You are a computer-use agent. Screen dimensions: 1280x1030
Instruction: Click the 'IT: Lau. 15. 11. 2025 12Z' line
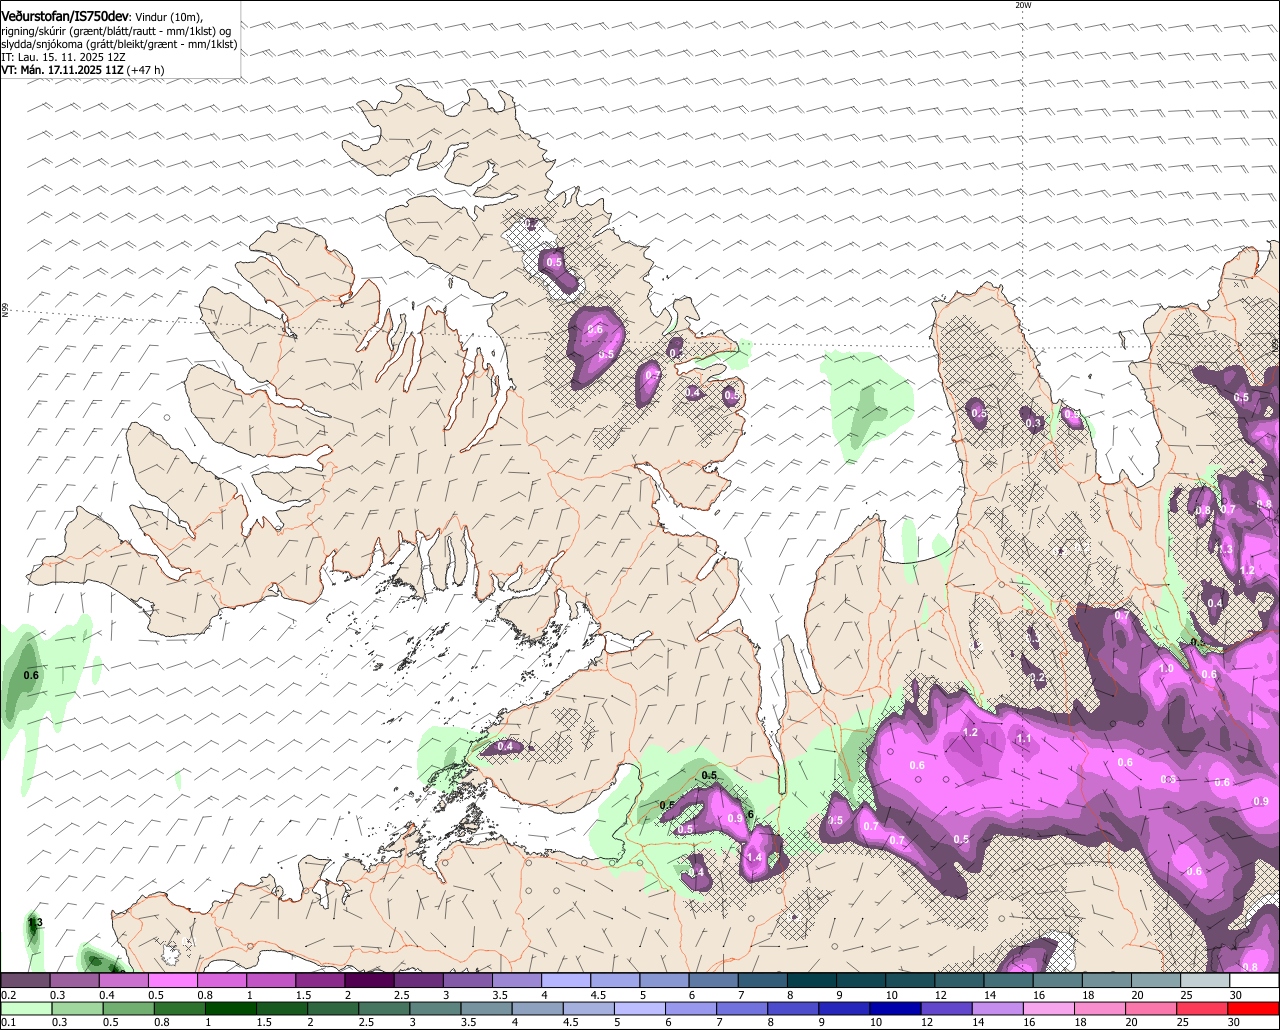point(63,57)
